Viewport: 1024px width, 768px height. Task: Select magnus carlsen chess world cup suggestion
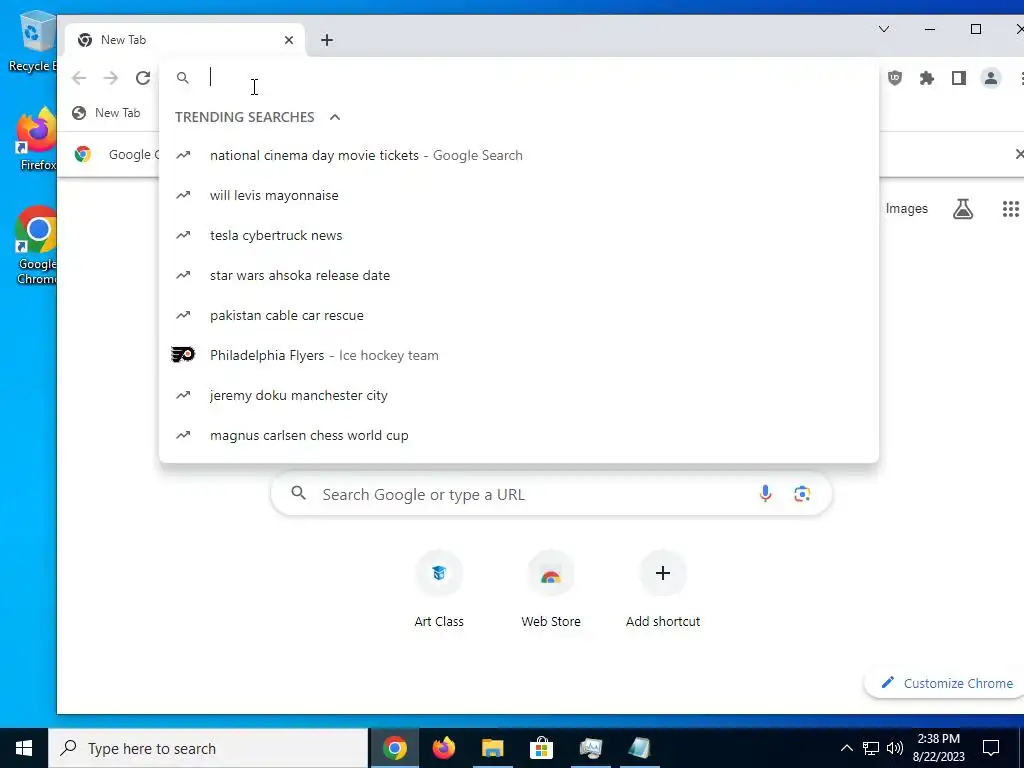519,436
